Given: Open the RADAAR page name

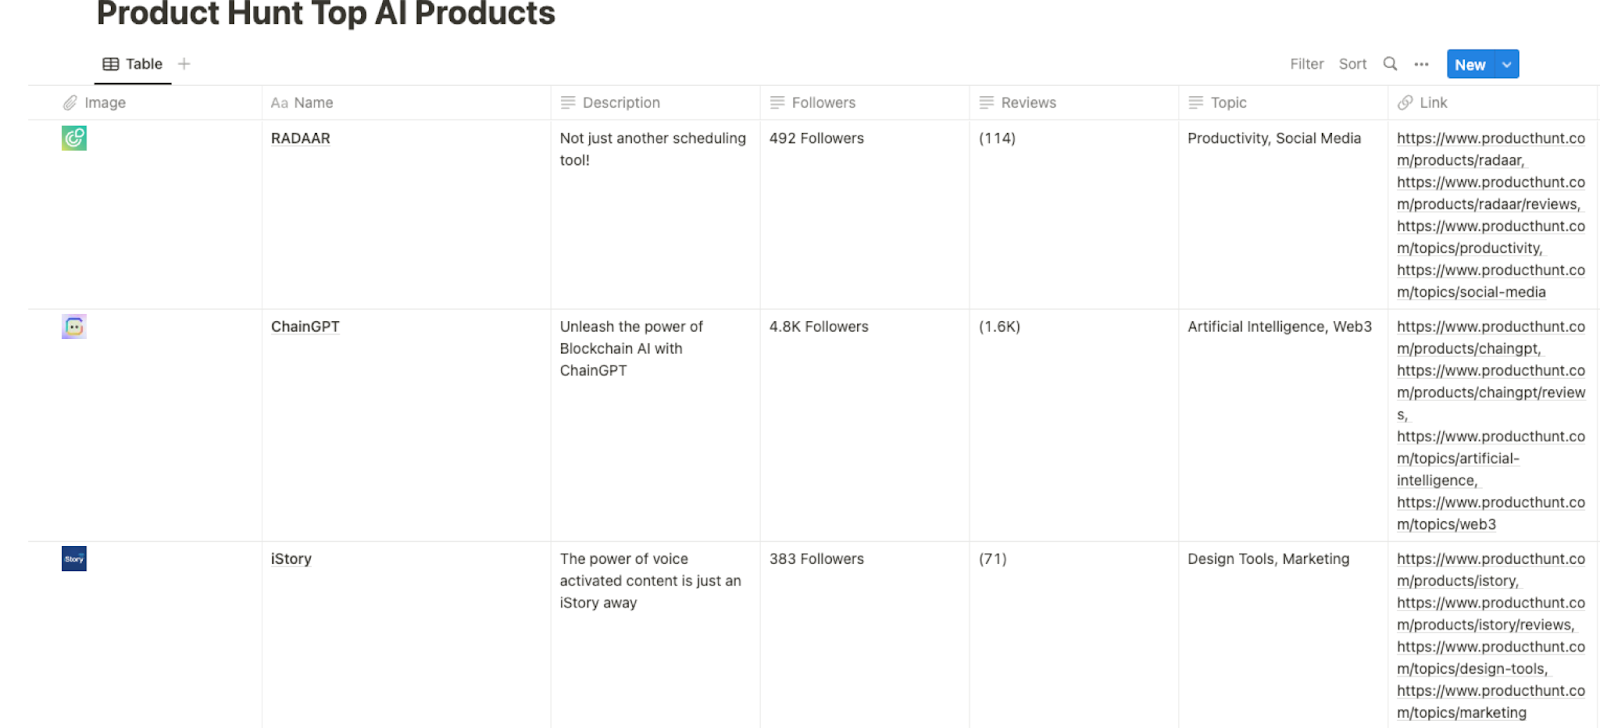Looking at the screenshot, I should pyautogui.click(x=300, y=138).
